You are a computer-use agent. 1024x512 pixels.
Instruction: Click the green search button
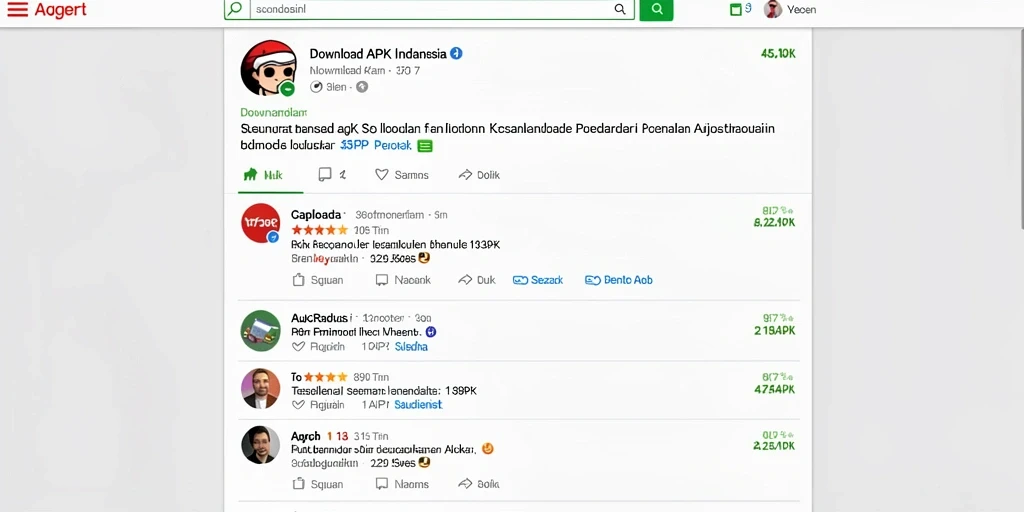point(656,9)
